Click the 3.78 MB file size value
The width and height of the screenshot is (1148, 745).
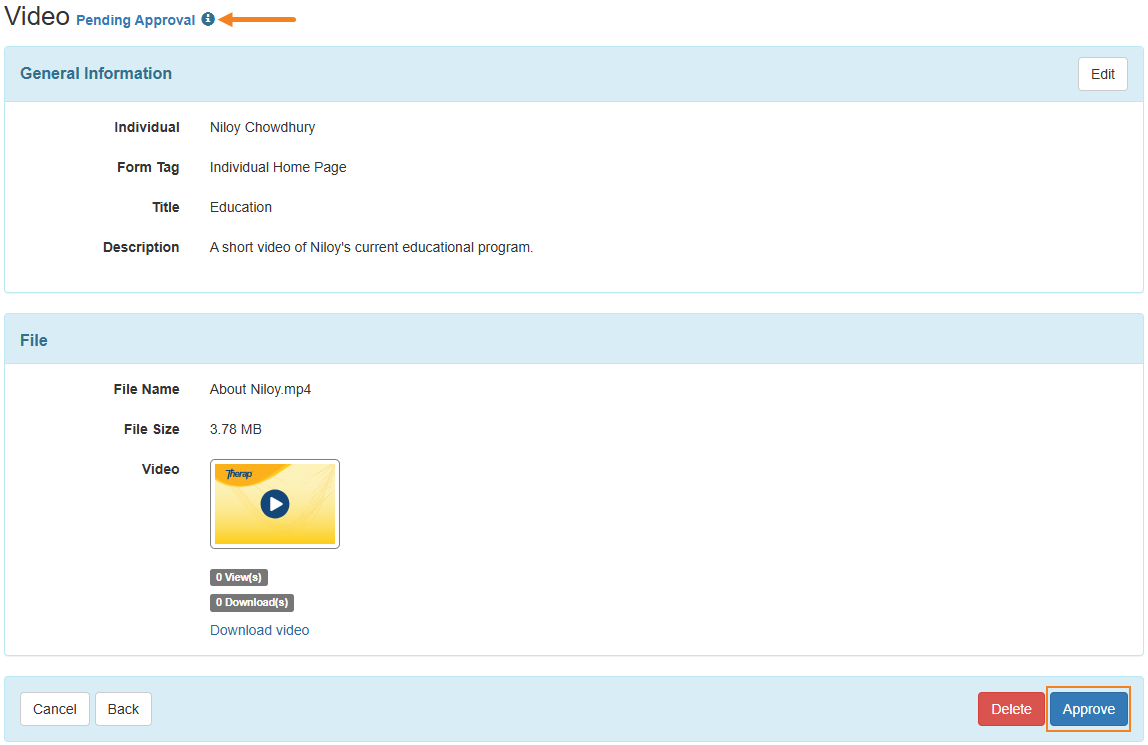point(236,429)
